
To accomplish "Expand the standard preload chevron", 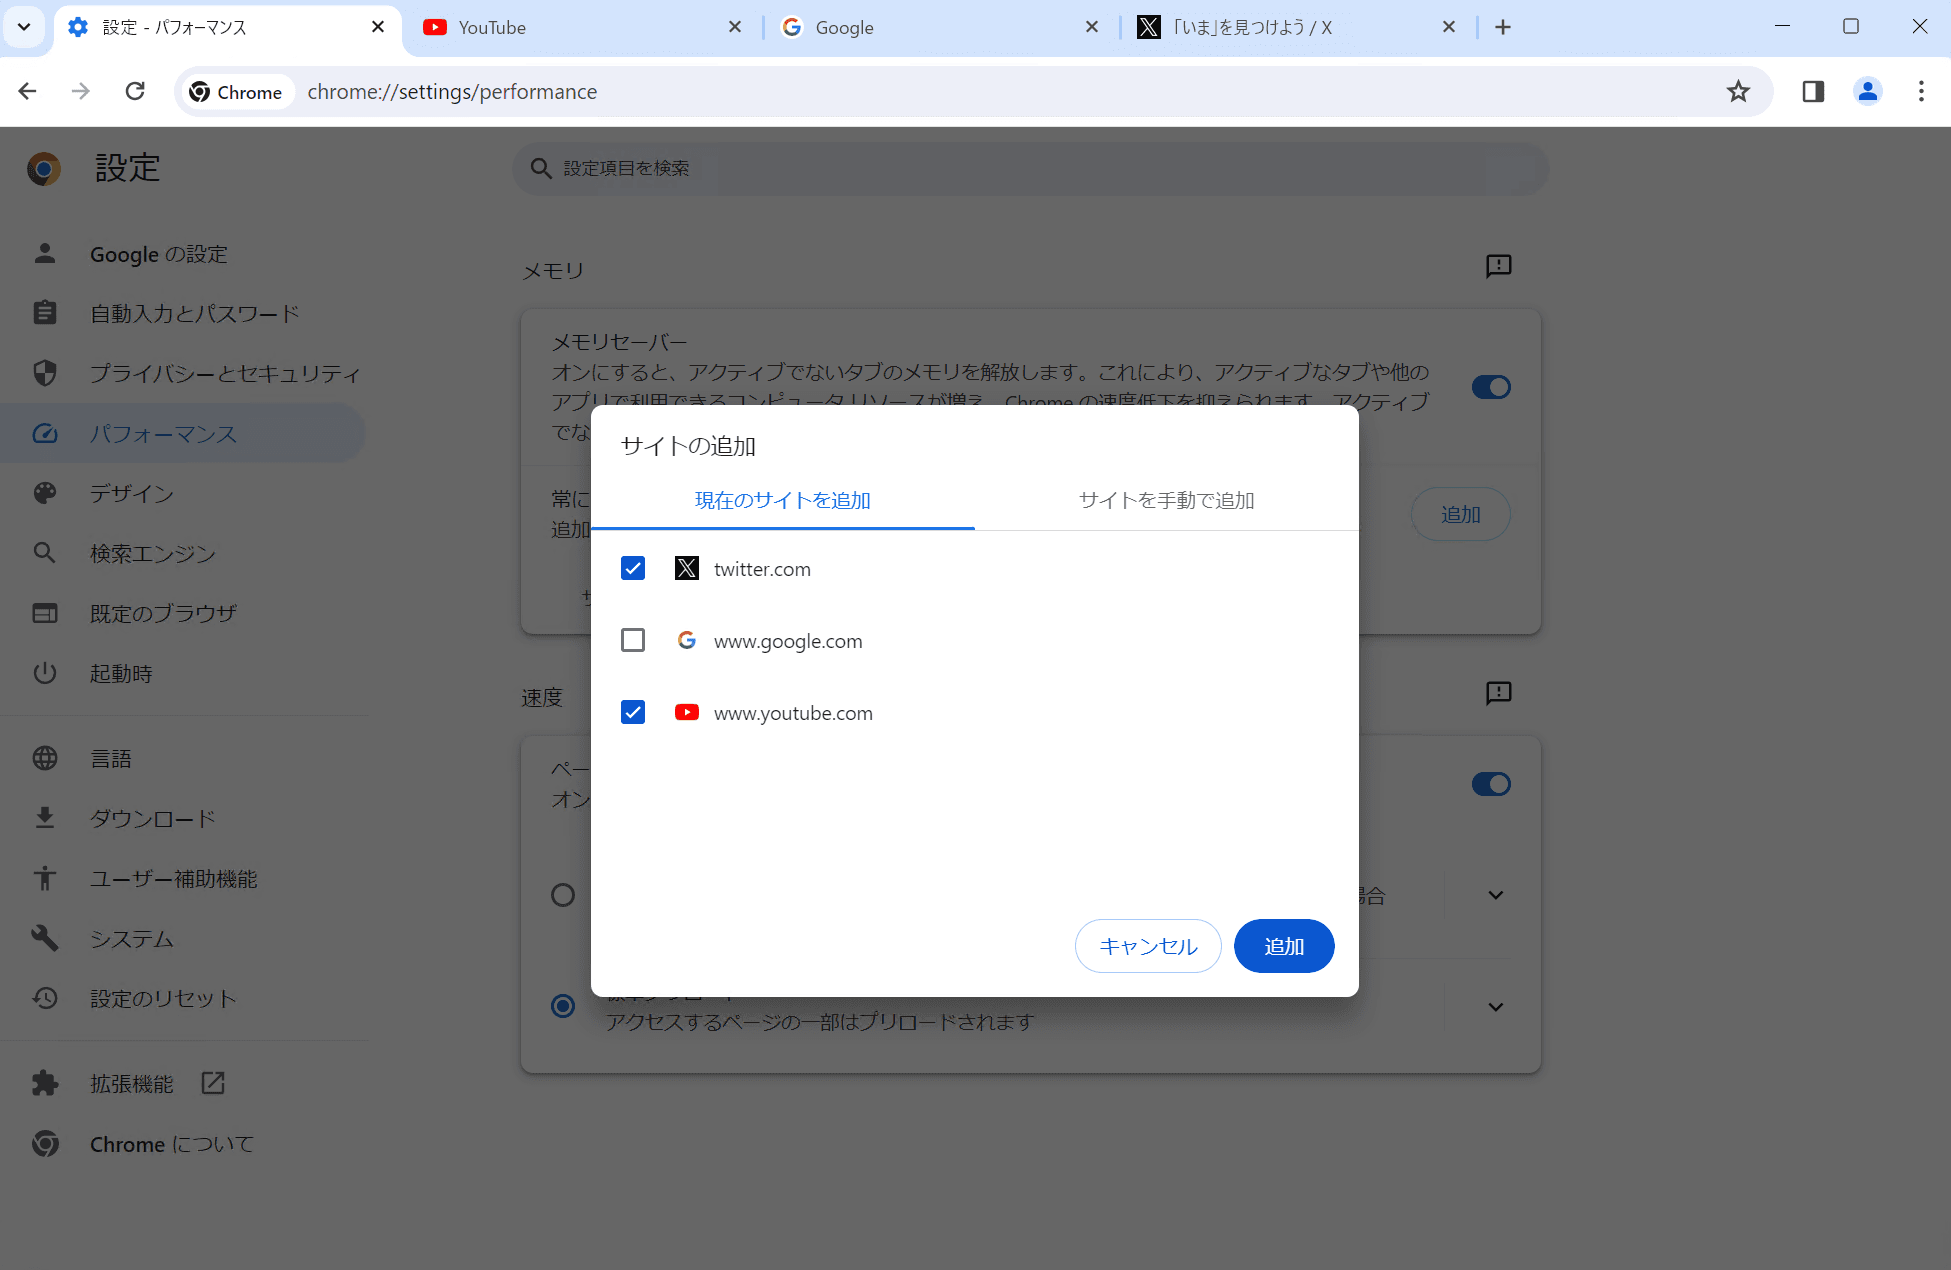I will [1496, 1007].
